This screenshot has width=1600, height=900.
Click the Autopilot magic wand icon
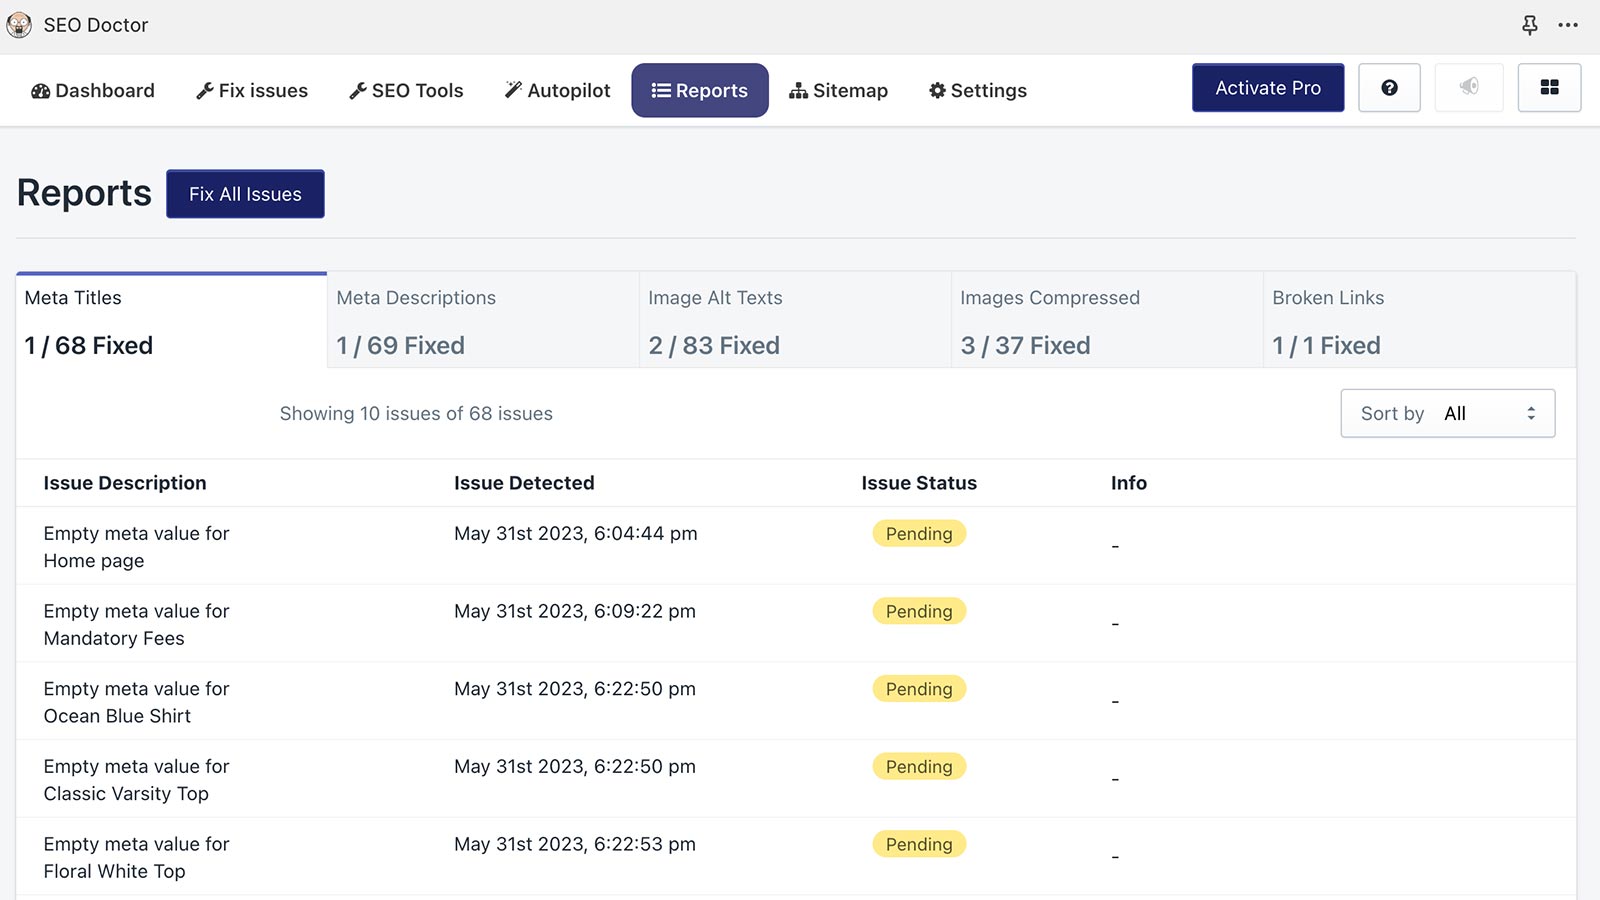(x=512, y=90)
